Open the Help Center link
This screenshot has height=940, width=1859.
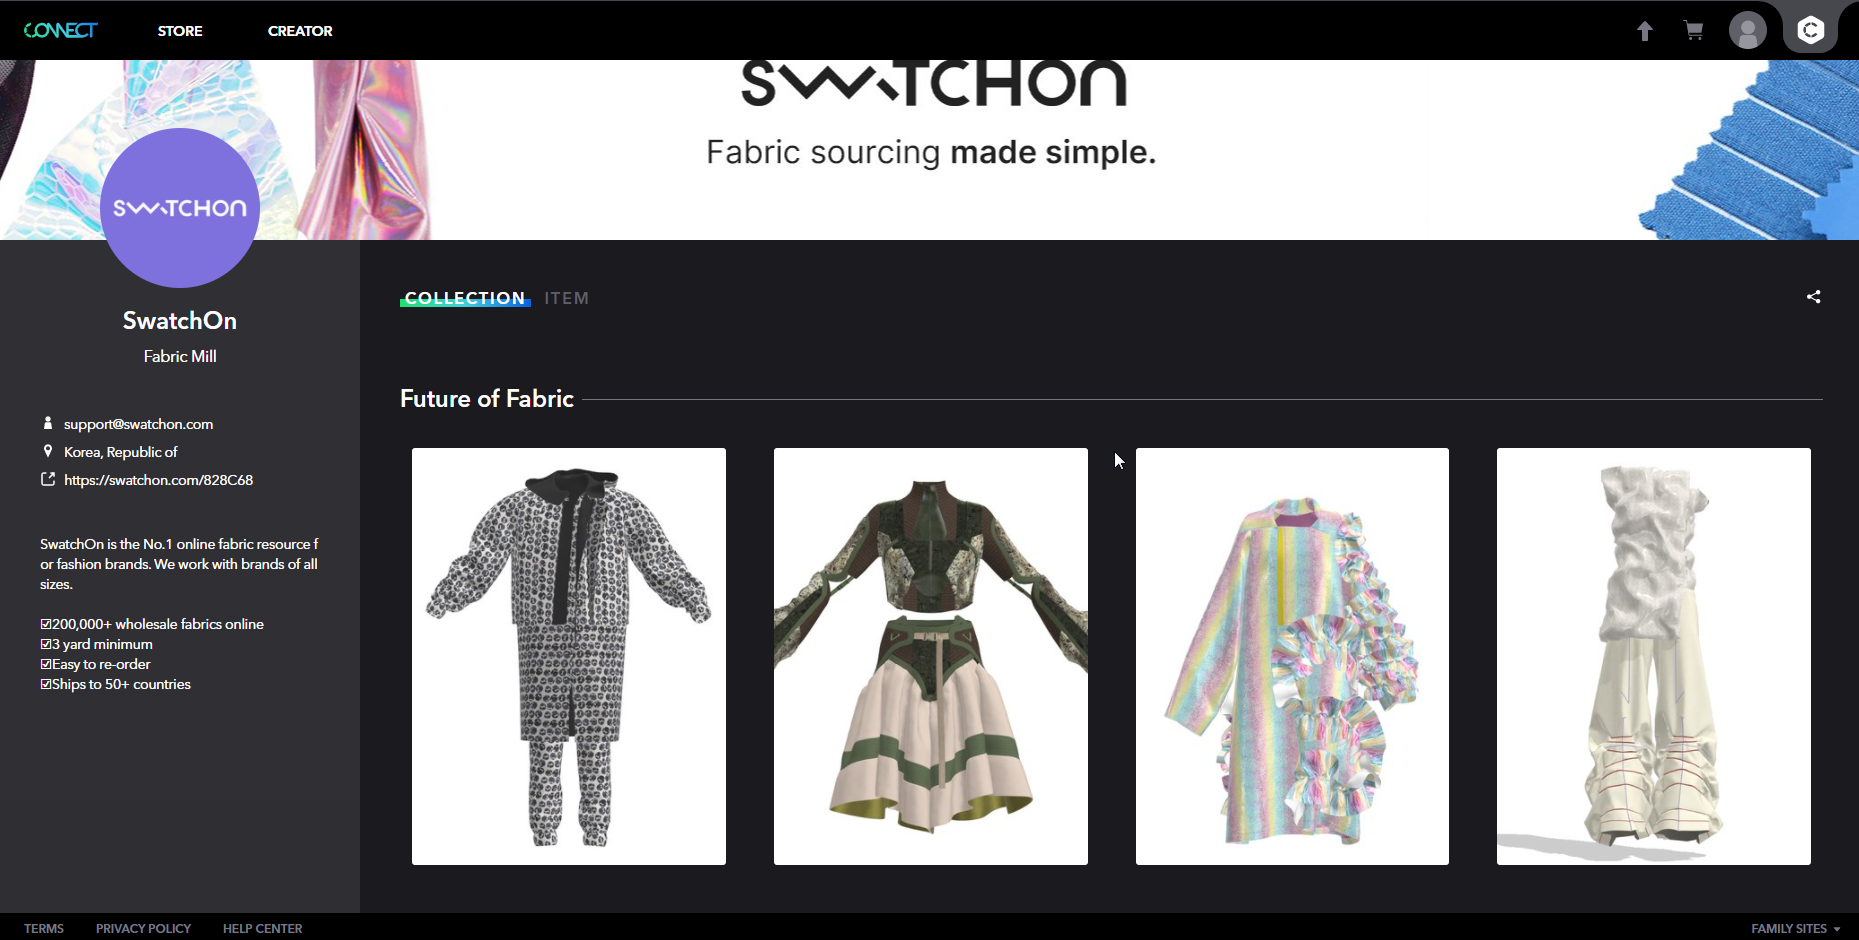(262, 928)
